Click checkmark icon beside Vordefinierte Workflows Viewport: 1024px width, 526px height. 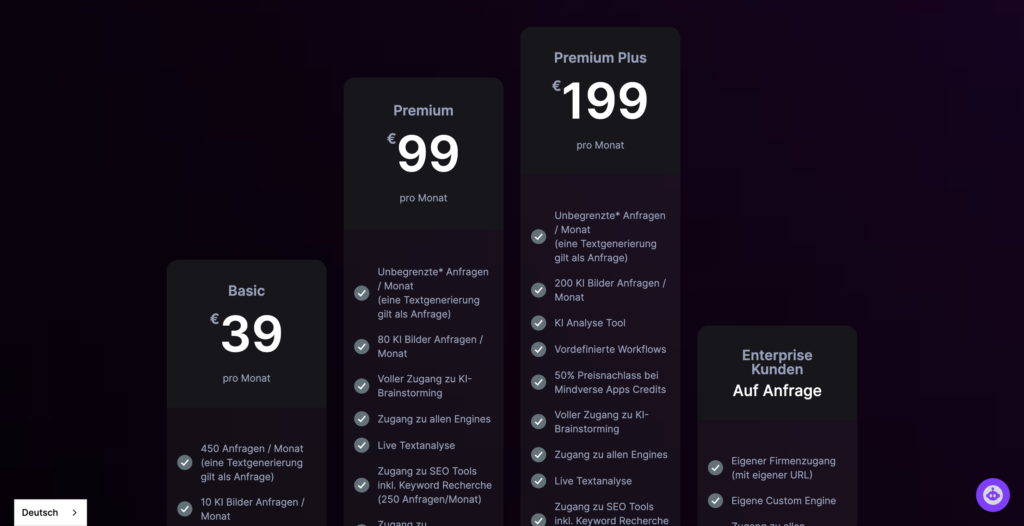tap(538, 349)
